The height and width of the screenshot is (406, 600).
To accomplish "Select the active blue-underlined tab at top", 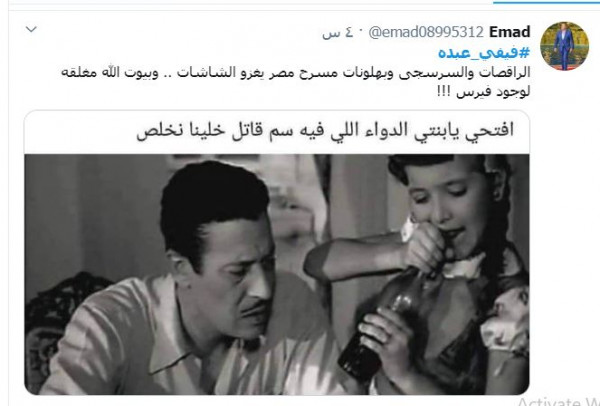I will (x=546, y=2).
